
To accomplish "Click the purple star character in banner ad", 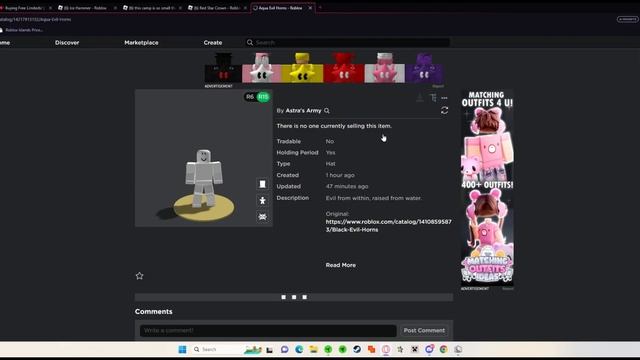I will [x=424, y=68].
